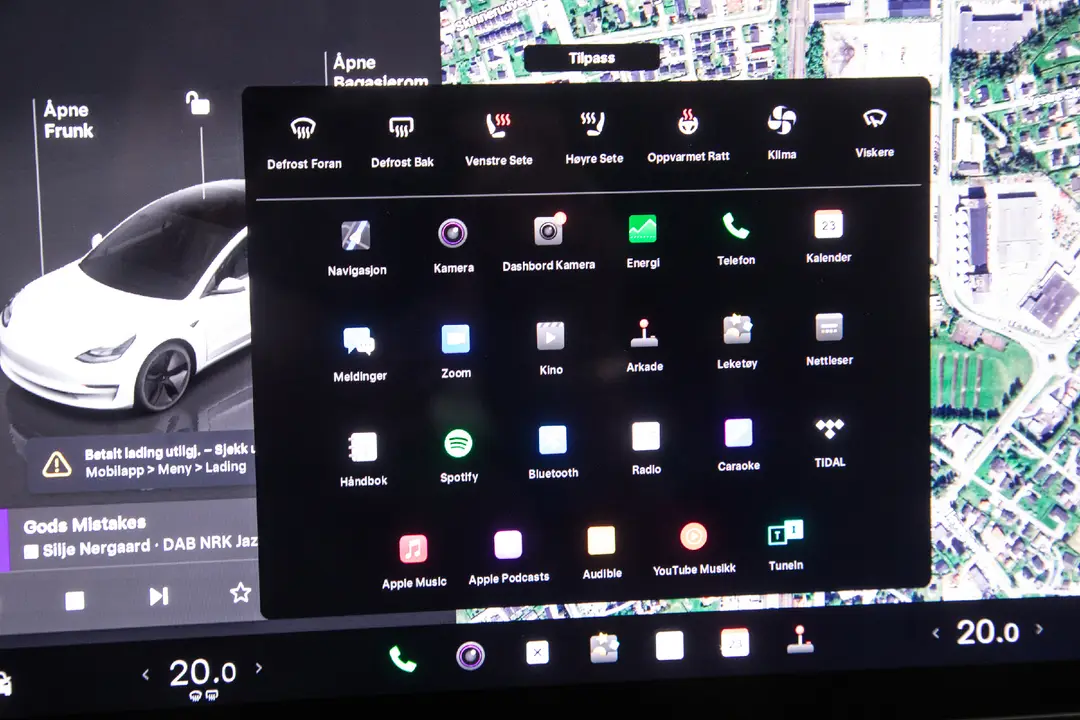This screenshot has height=720, width=1080.
Task: Stop the current radio playback
Action: click(74, 601)
